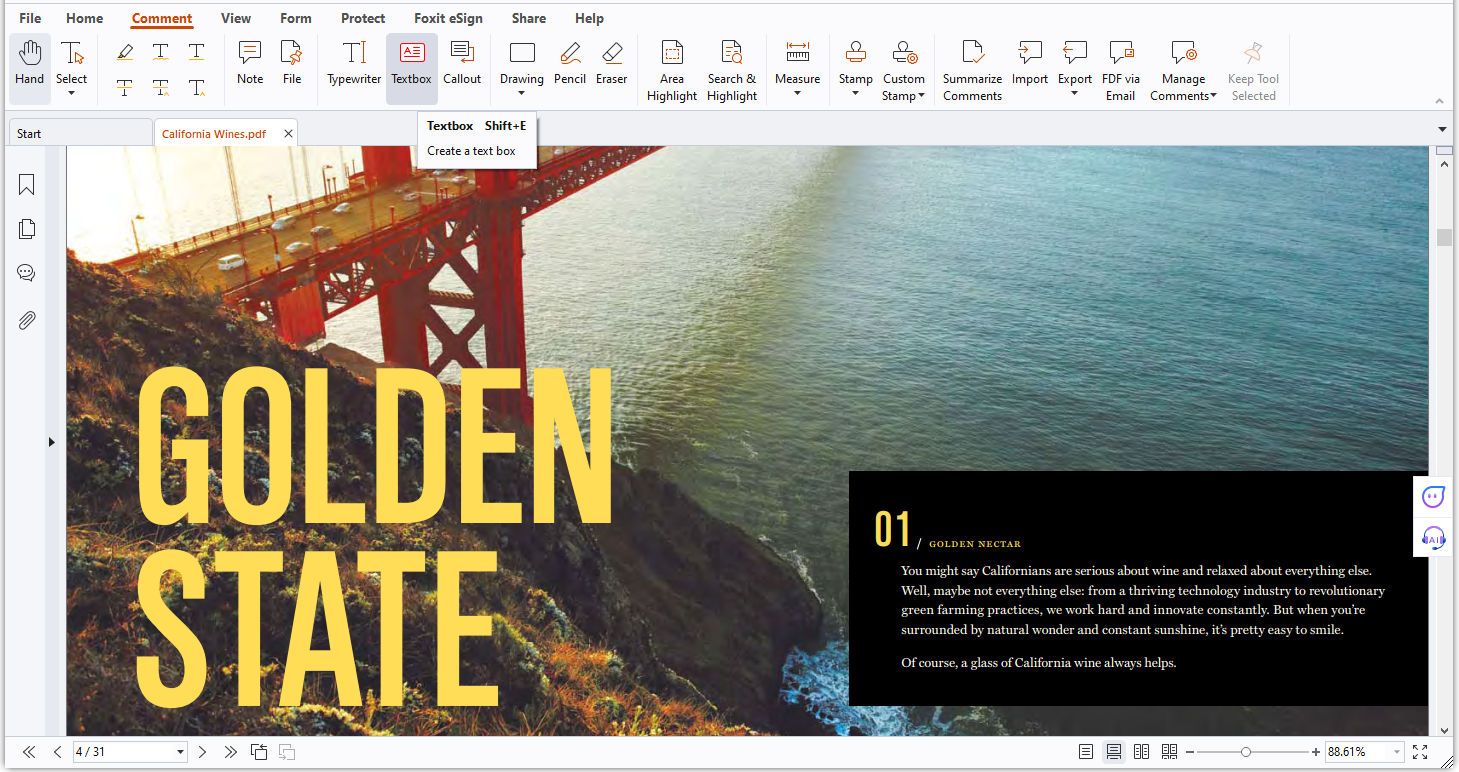Enable Keep Tool Selected
This screenshot has width=1459, height=772.
pyautogui.click(x=1253, y=67)
